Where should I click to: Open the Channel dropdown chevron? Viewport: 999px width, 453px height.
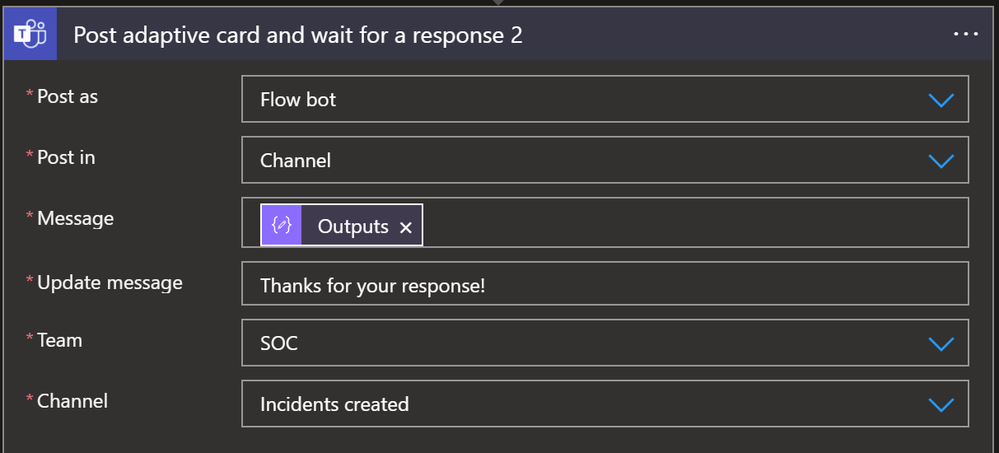tap(941, 405)
